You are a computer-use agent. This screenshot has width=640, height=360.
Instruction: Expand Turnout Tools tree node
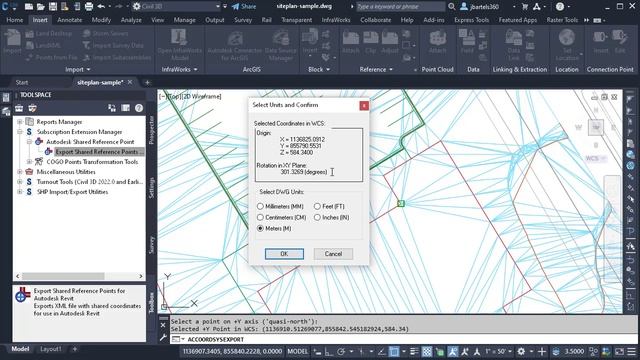pyautogui.click(x=20, y=182)
